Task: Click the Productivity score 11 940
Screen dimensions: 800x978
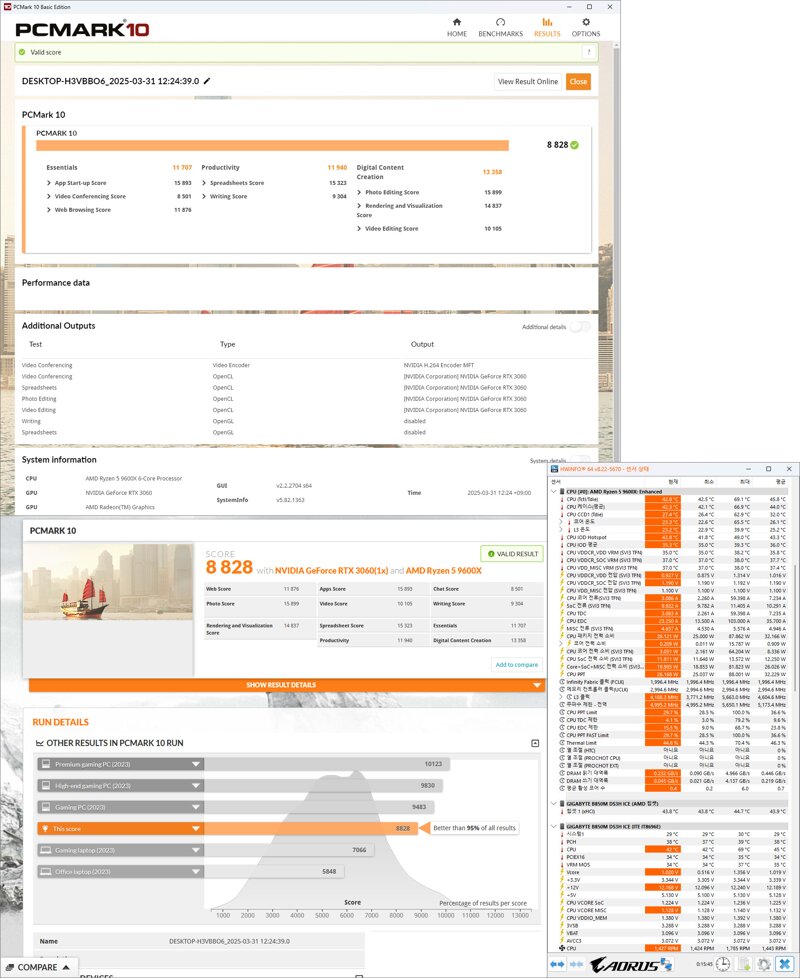Action: click(337, 168)
